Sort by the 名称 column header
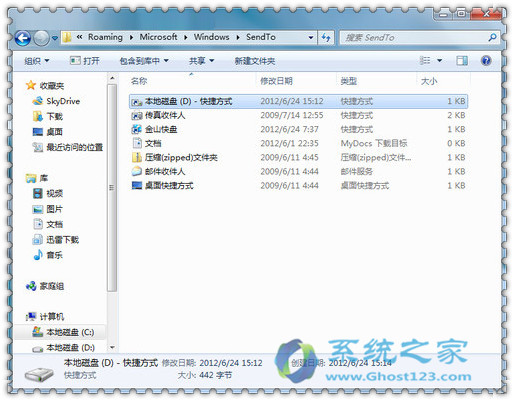 [139, 81]
